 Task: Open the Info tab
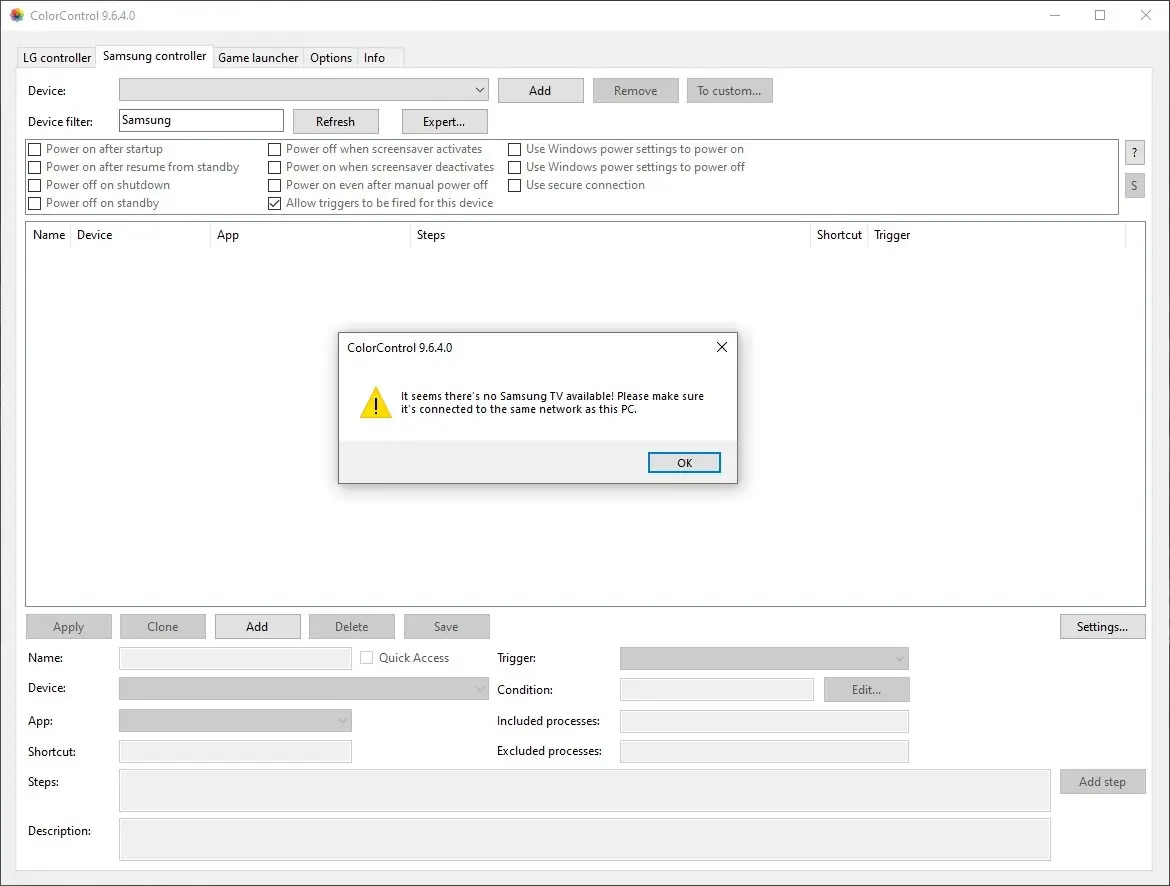374,57
